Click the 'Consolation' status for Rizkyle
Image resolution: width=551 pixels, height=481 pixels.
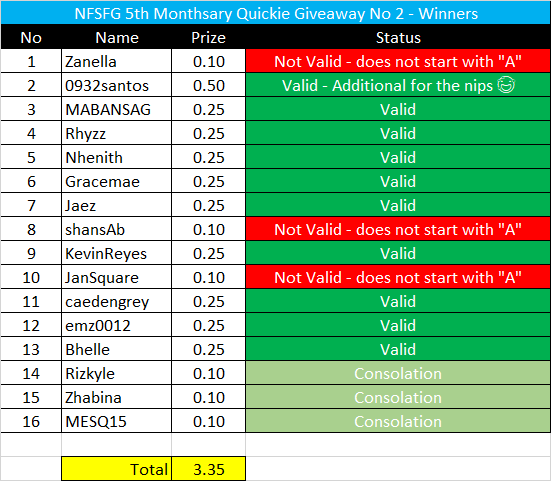(x=398, y=373)
